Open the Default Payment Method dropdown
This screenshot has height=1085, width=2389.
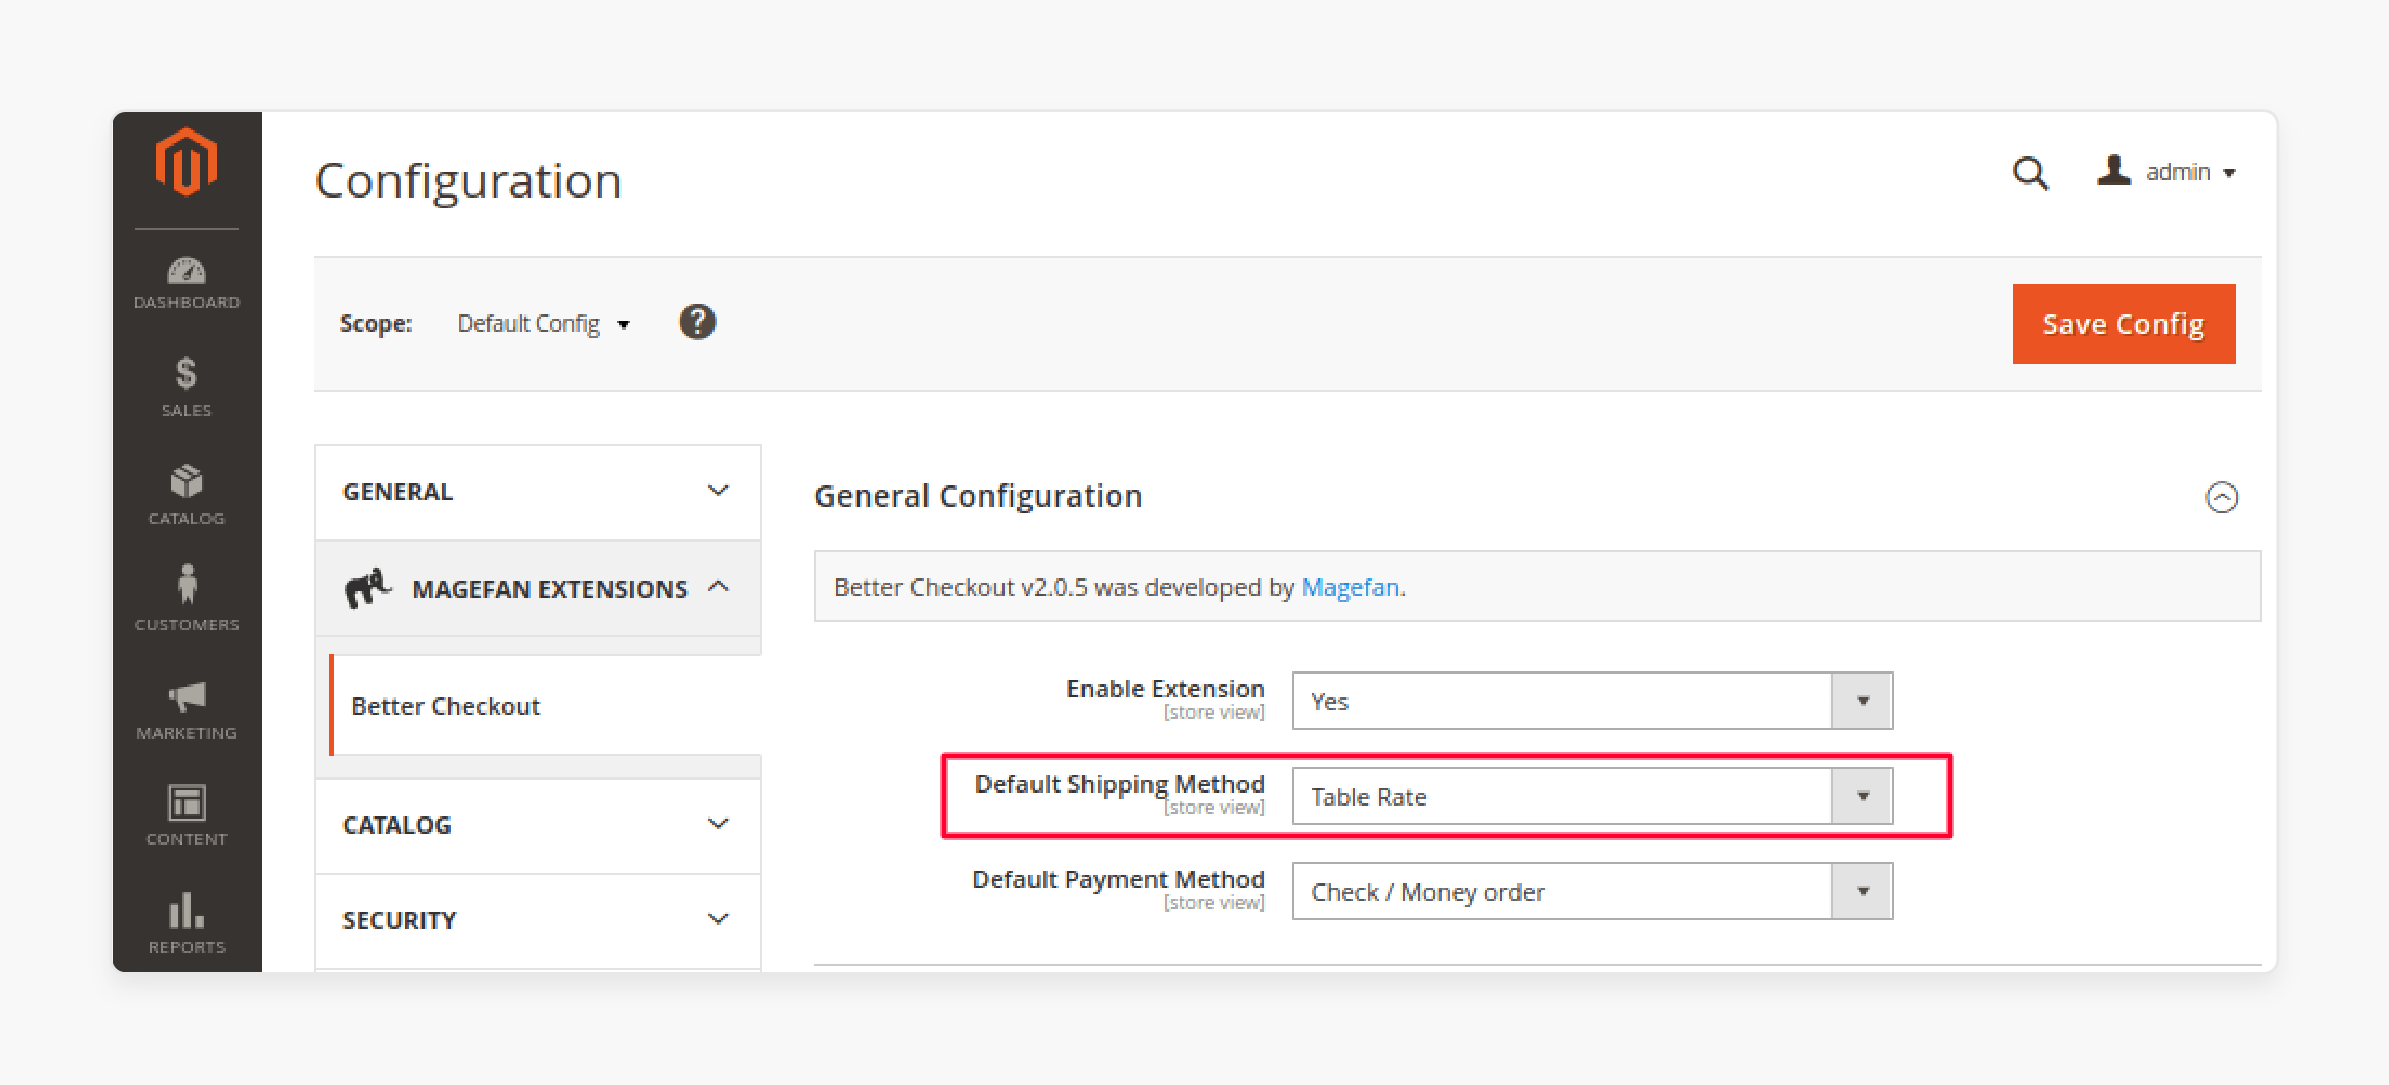point(1592,892)
